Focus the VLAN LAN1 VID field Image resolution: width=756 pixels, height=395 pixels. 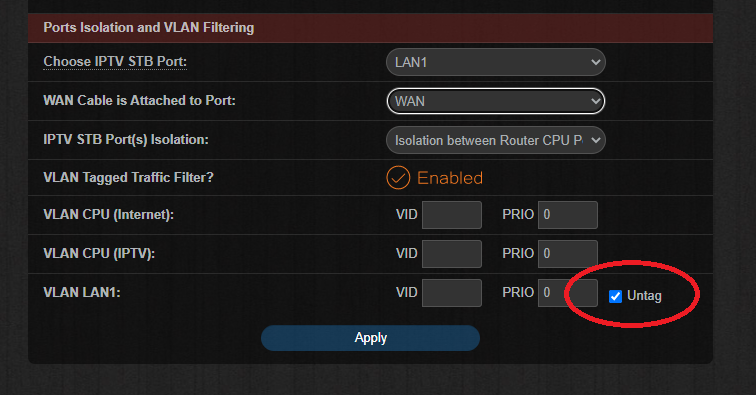tap(452, 293)
